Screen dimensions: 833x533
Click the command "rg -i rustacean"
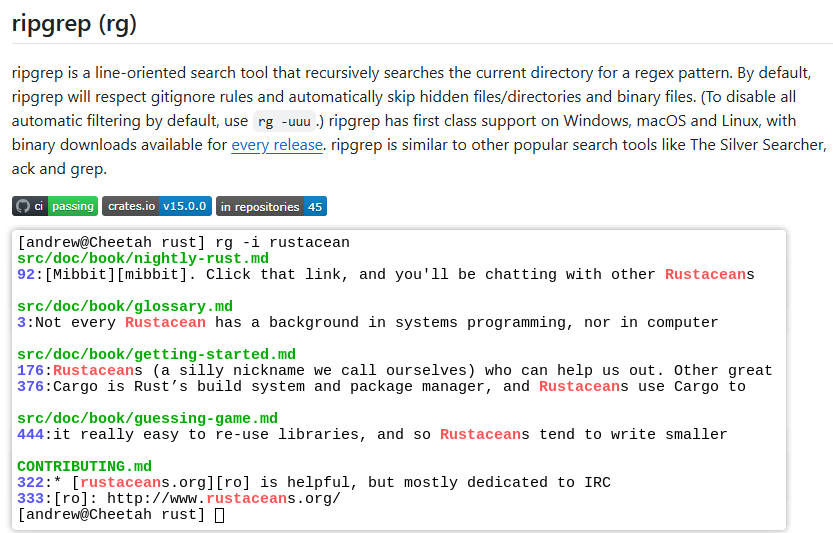coord(282,242)
